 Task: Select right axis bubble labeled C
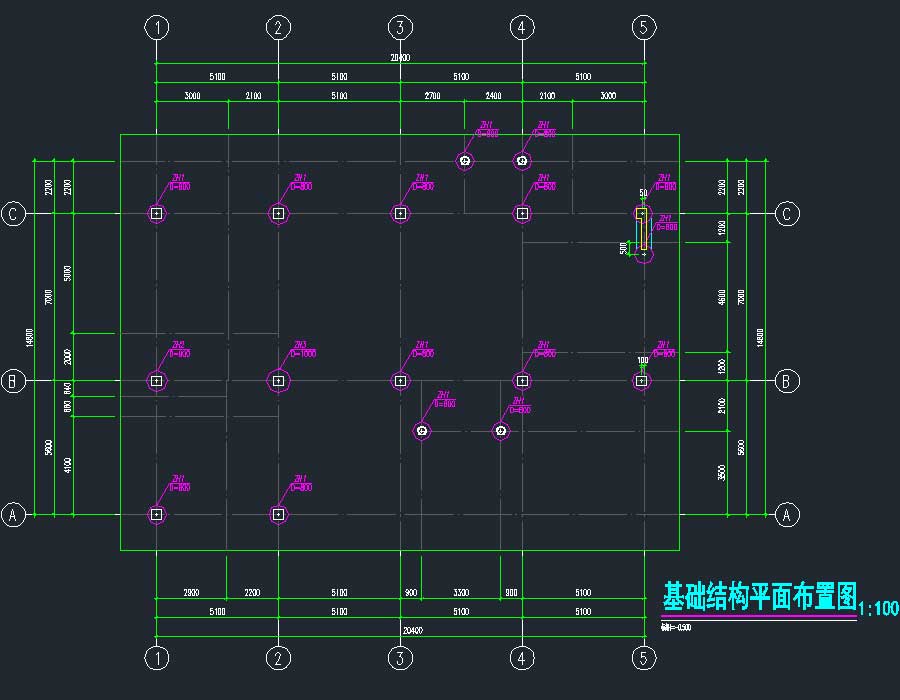coord(787,213)
